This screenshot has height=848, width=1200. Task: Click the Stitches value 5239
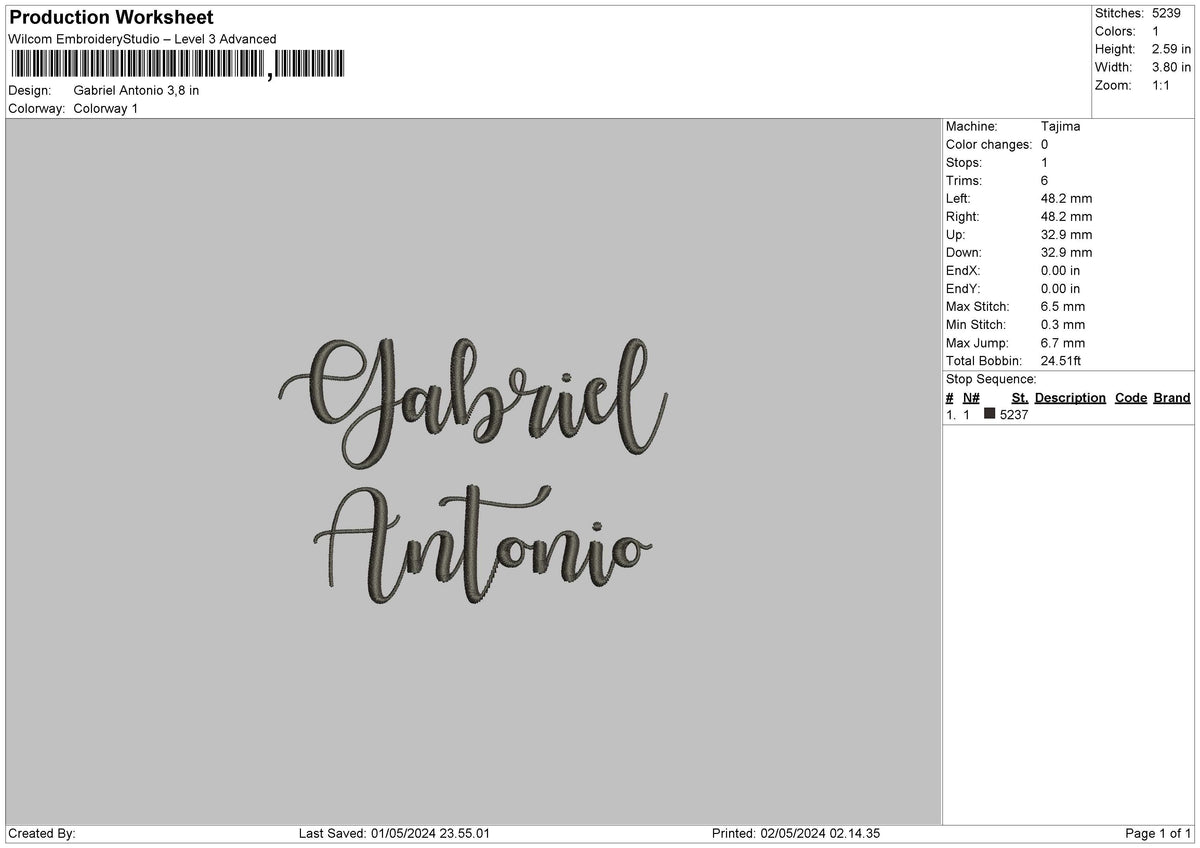(x=1167, y=13)
